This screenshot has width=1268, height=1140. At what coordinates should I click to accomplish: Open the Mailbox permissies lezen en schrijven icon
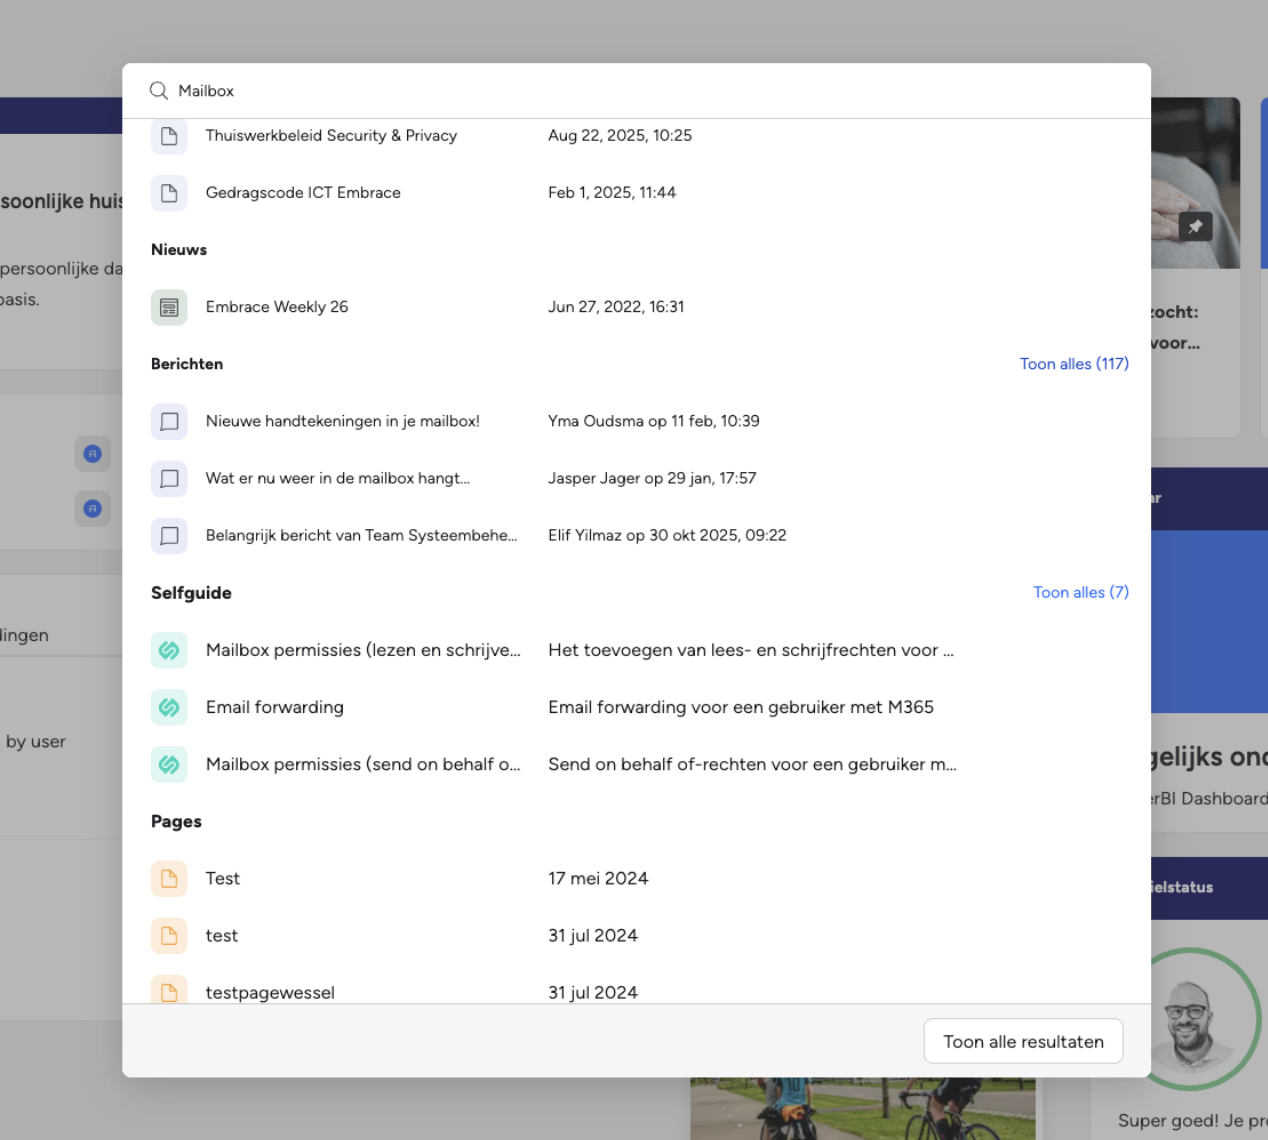coord(169,650)
